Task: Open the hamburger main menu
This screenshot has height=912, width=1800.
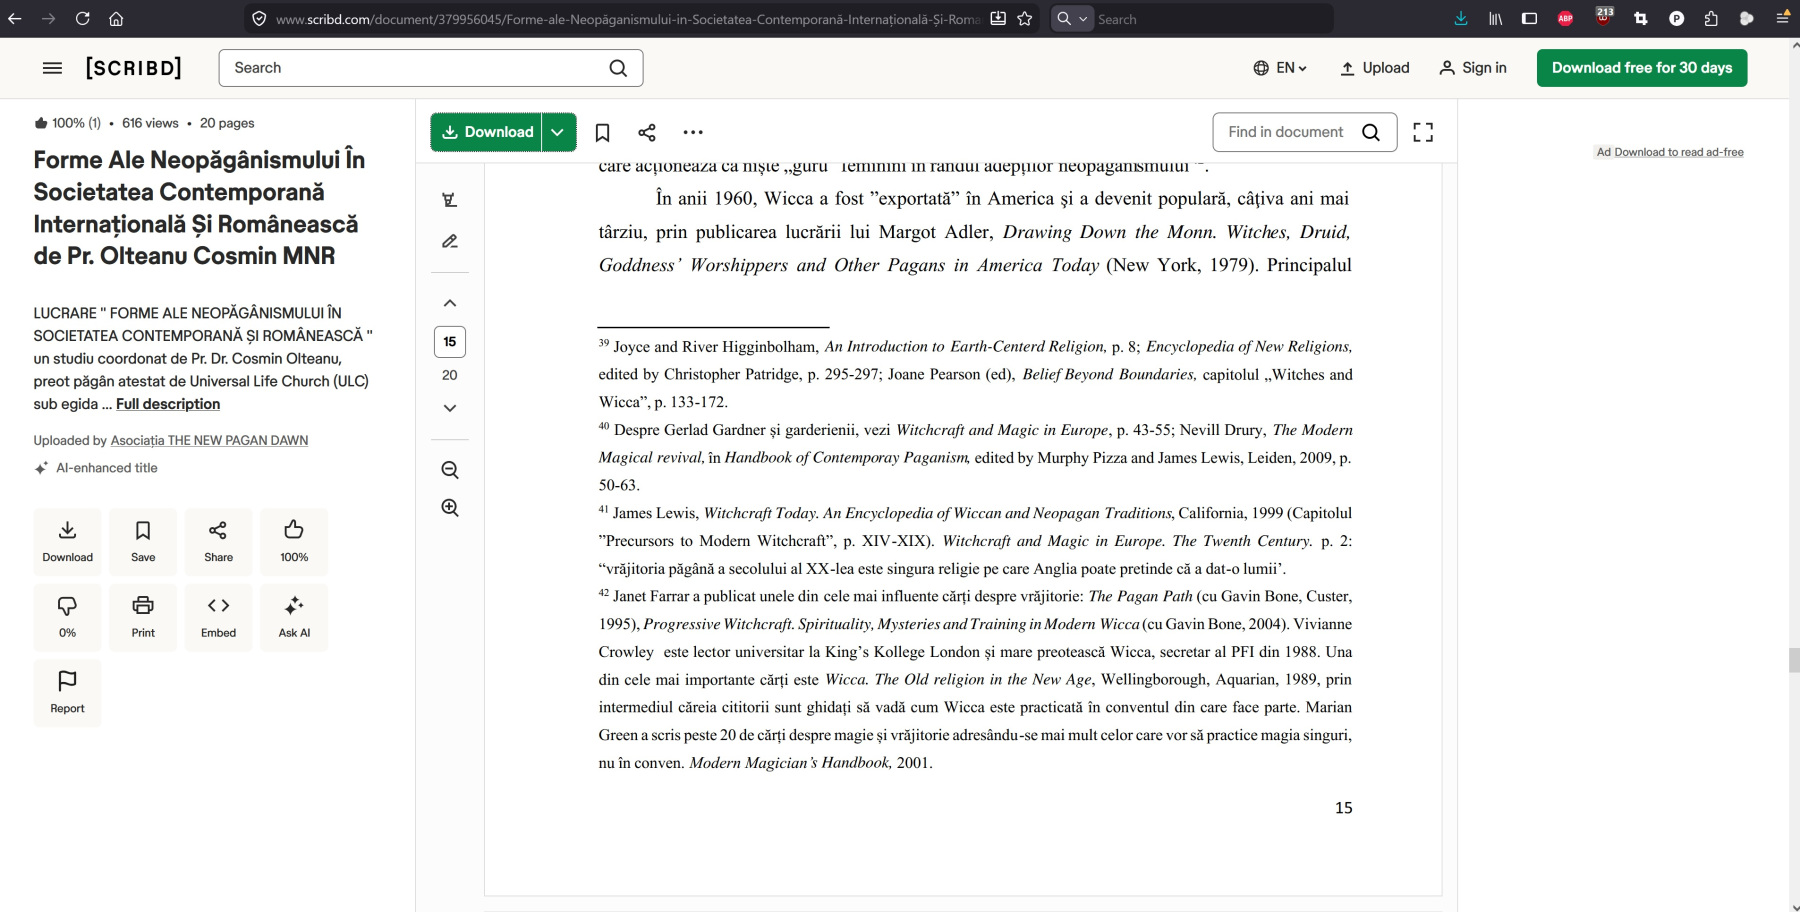Action: point(52,68)
